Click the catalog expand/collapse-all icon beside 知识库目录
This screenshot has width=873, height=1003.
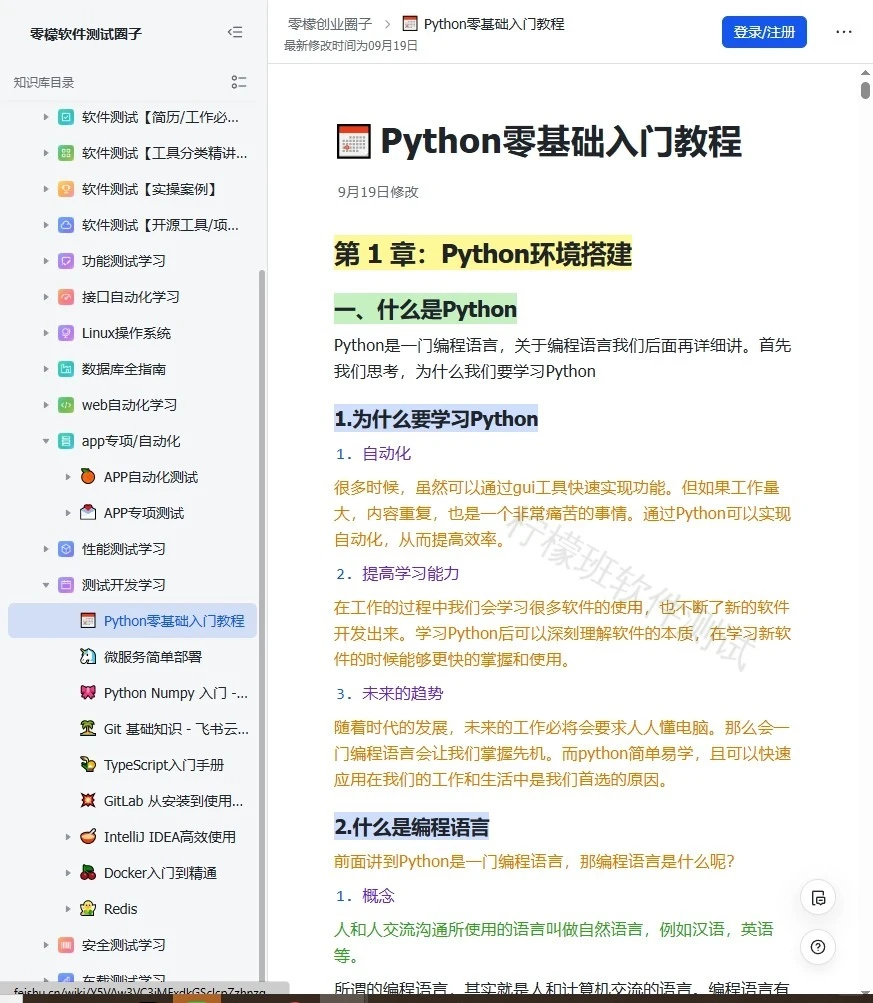[x=239, y=82]
